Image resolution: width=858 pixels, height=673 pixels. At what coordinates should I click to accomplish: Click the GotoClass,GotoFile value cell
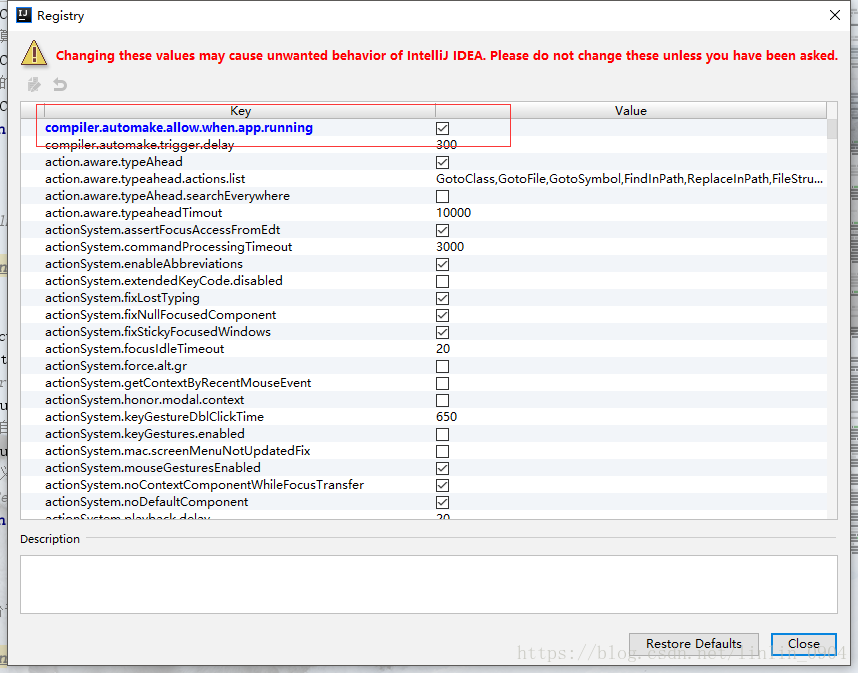629,178
